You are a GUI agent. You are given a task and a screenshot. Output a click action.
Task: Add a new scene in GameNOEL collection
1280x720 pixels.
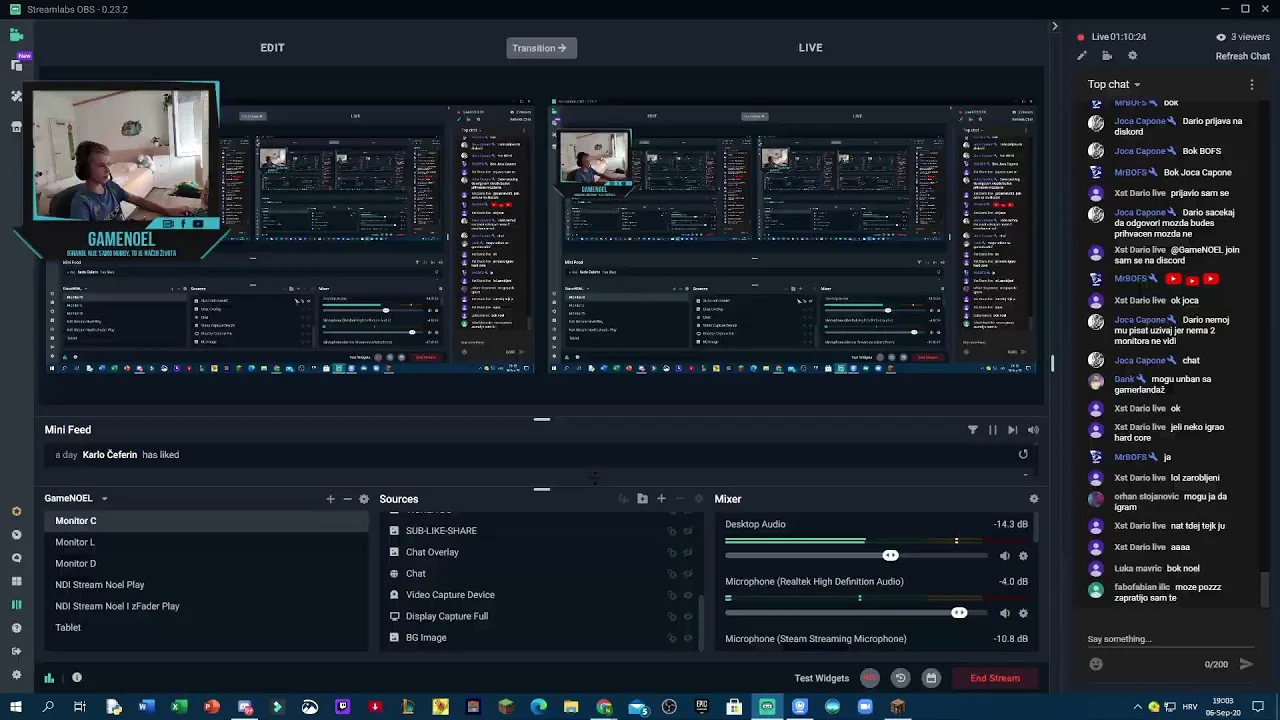click(x=330, y=499)
